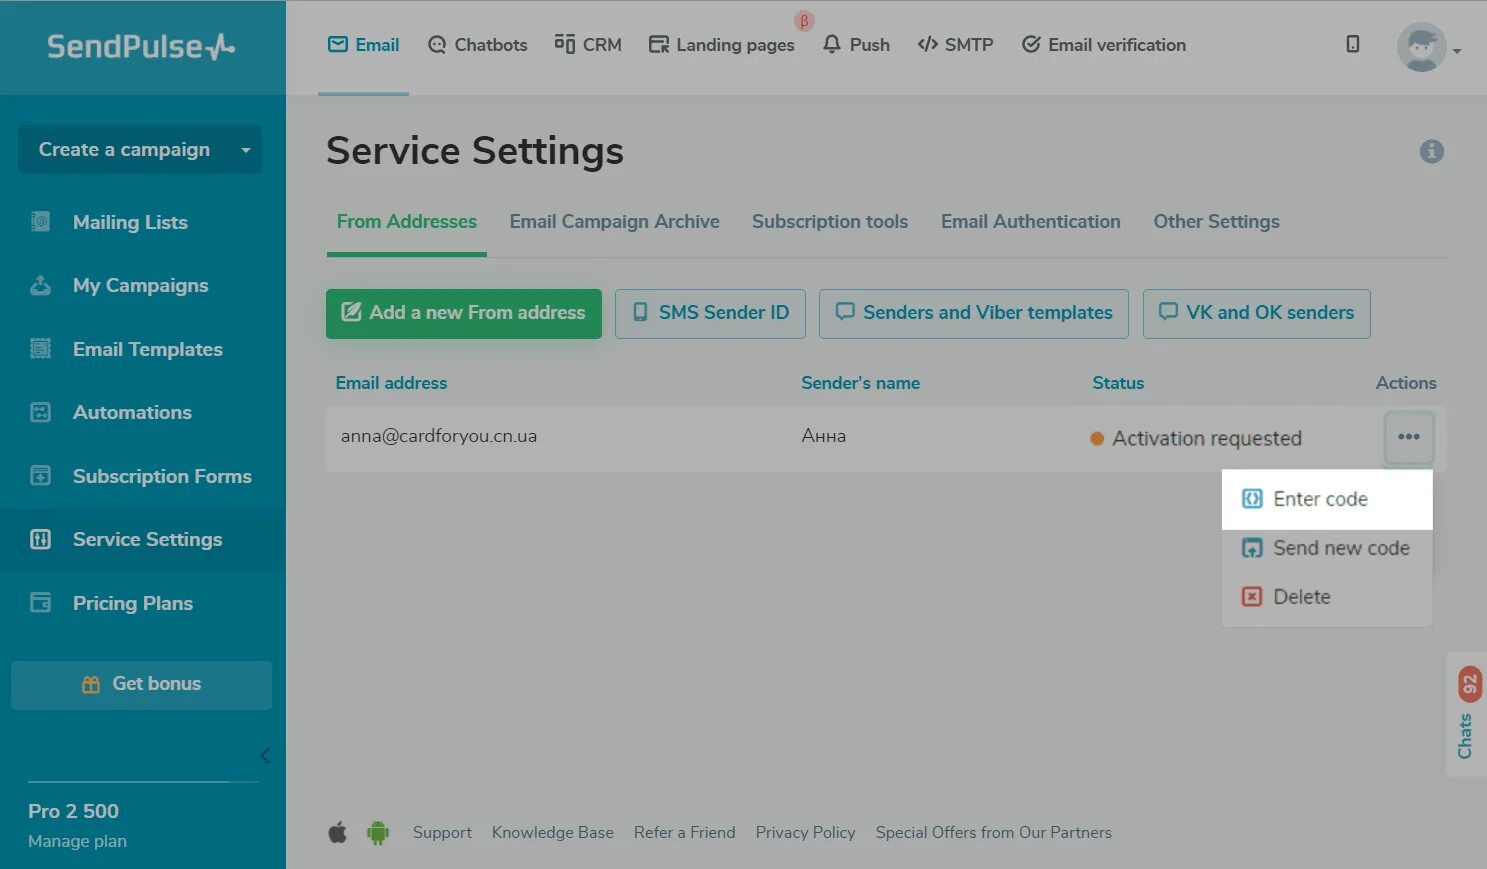Click the Apple app icon in footer
The height and width of the screenshot is (869, 1487).
click(x=338, y=833)
